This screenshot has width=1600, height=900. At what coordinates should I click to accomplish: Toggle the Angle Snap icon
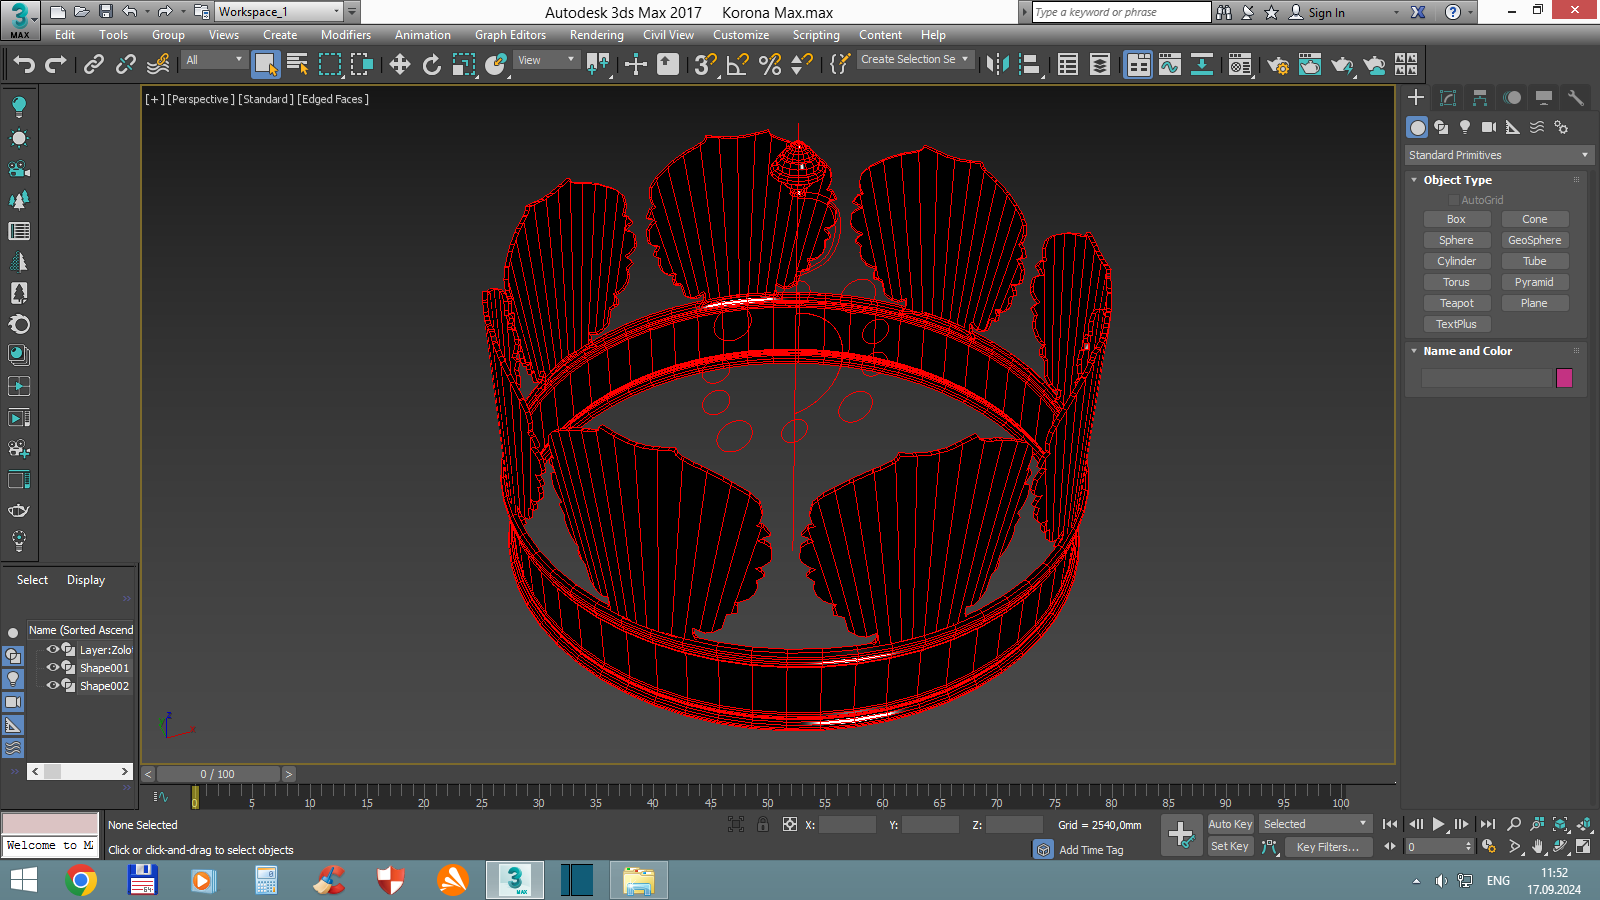(x=737, y=65)
